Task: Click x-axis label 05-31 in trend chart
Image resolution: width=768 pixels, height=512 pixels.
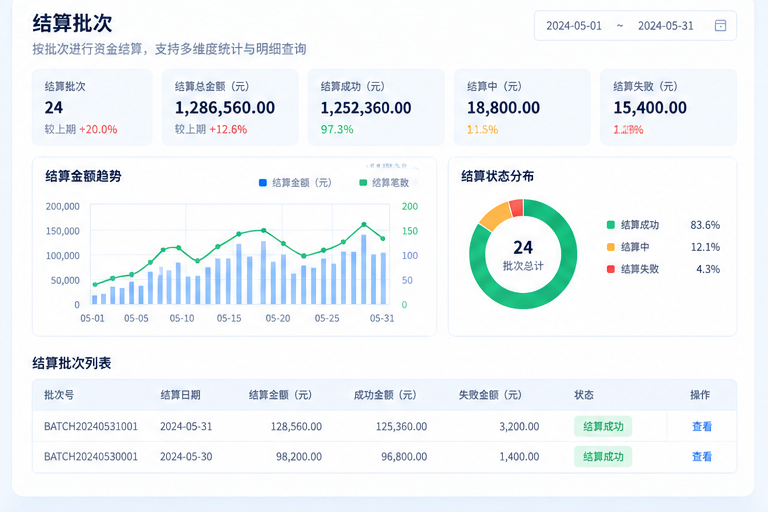Action: [x=382, y=318]
